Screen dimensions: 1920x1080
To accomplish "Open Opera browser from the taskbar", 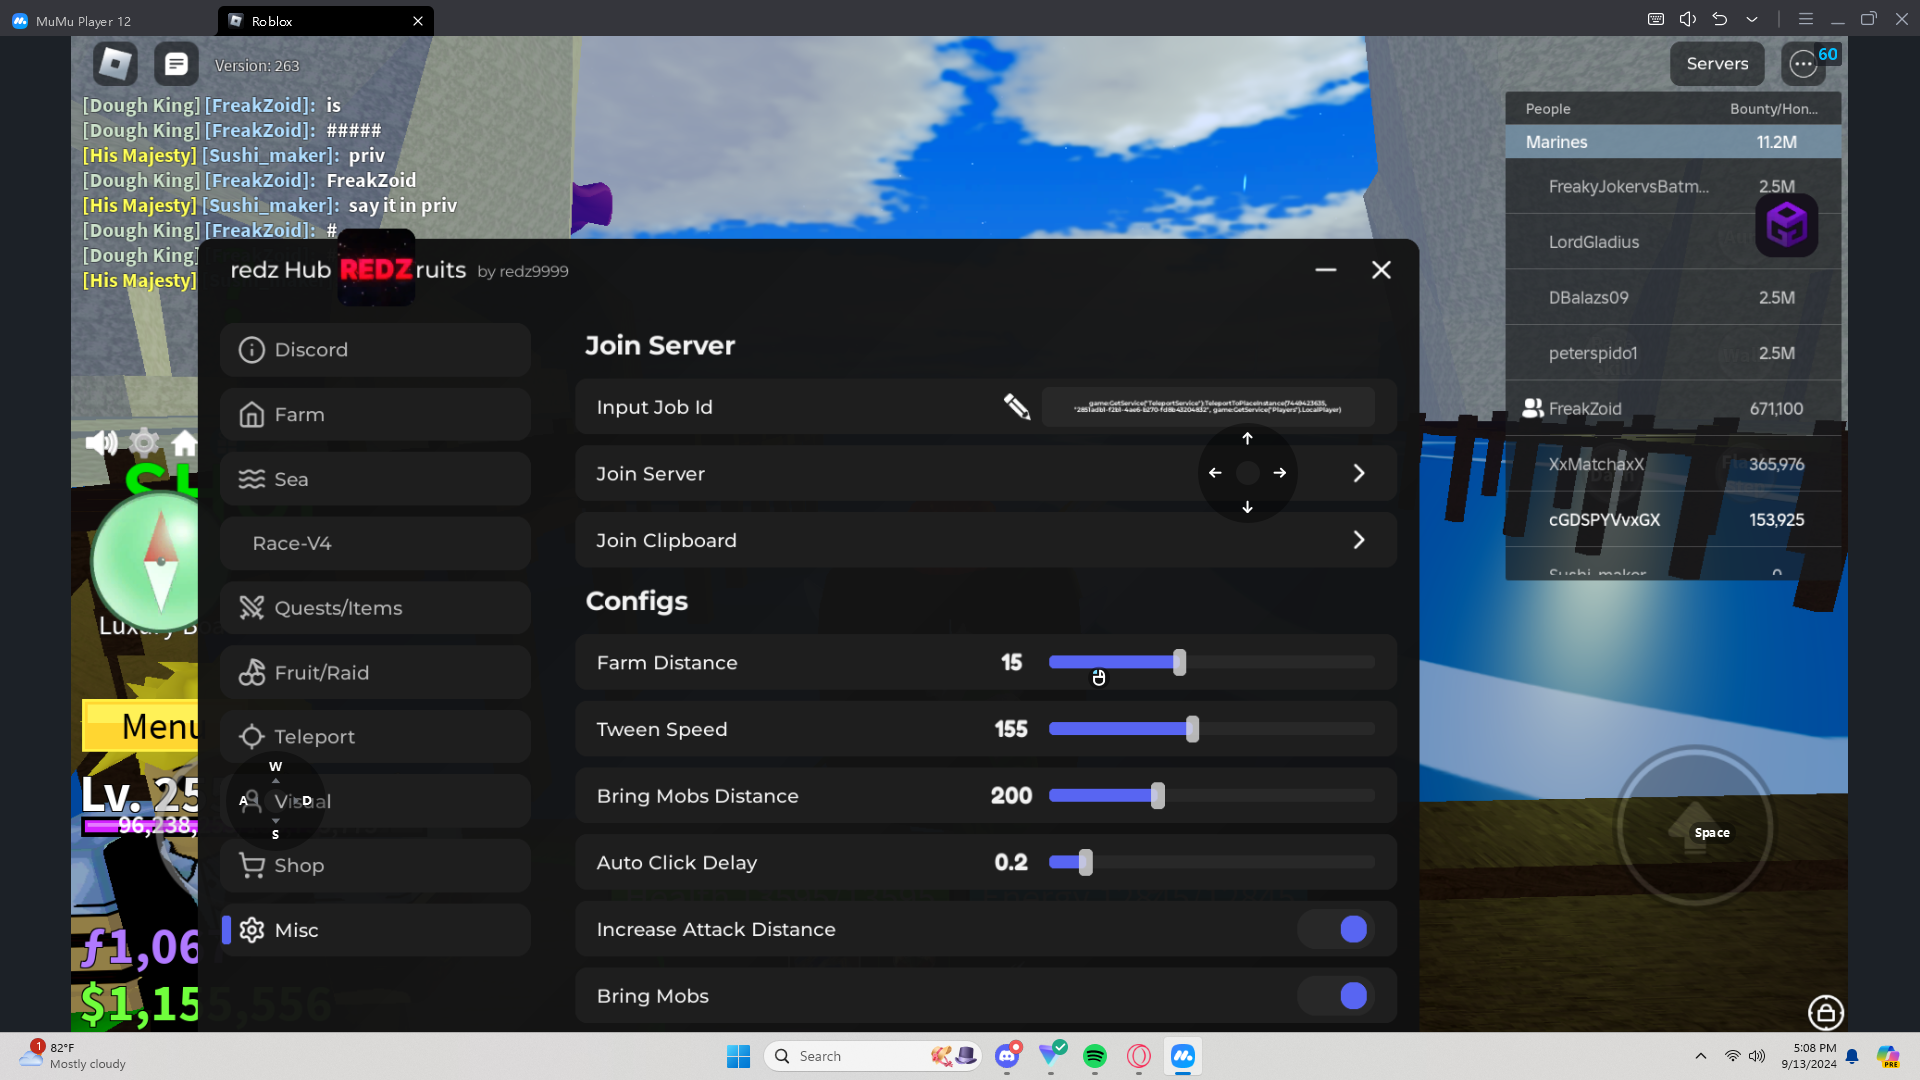I will click(1139, 1056).
